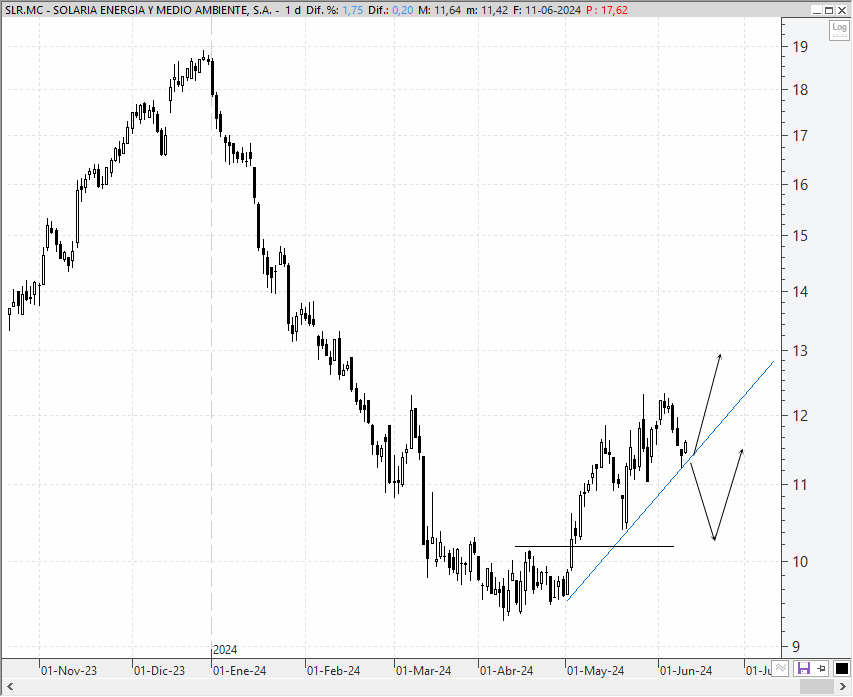
Task: Click the price axis label 9
Action: (796, 646)
